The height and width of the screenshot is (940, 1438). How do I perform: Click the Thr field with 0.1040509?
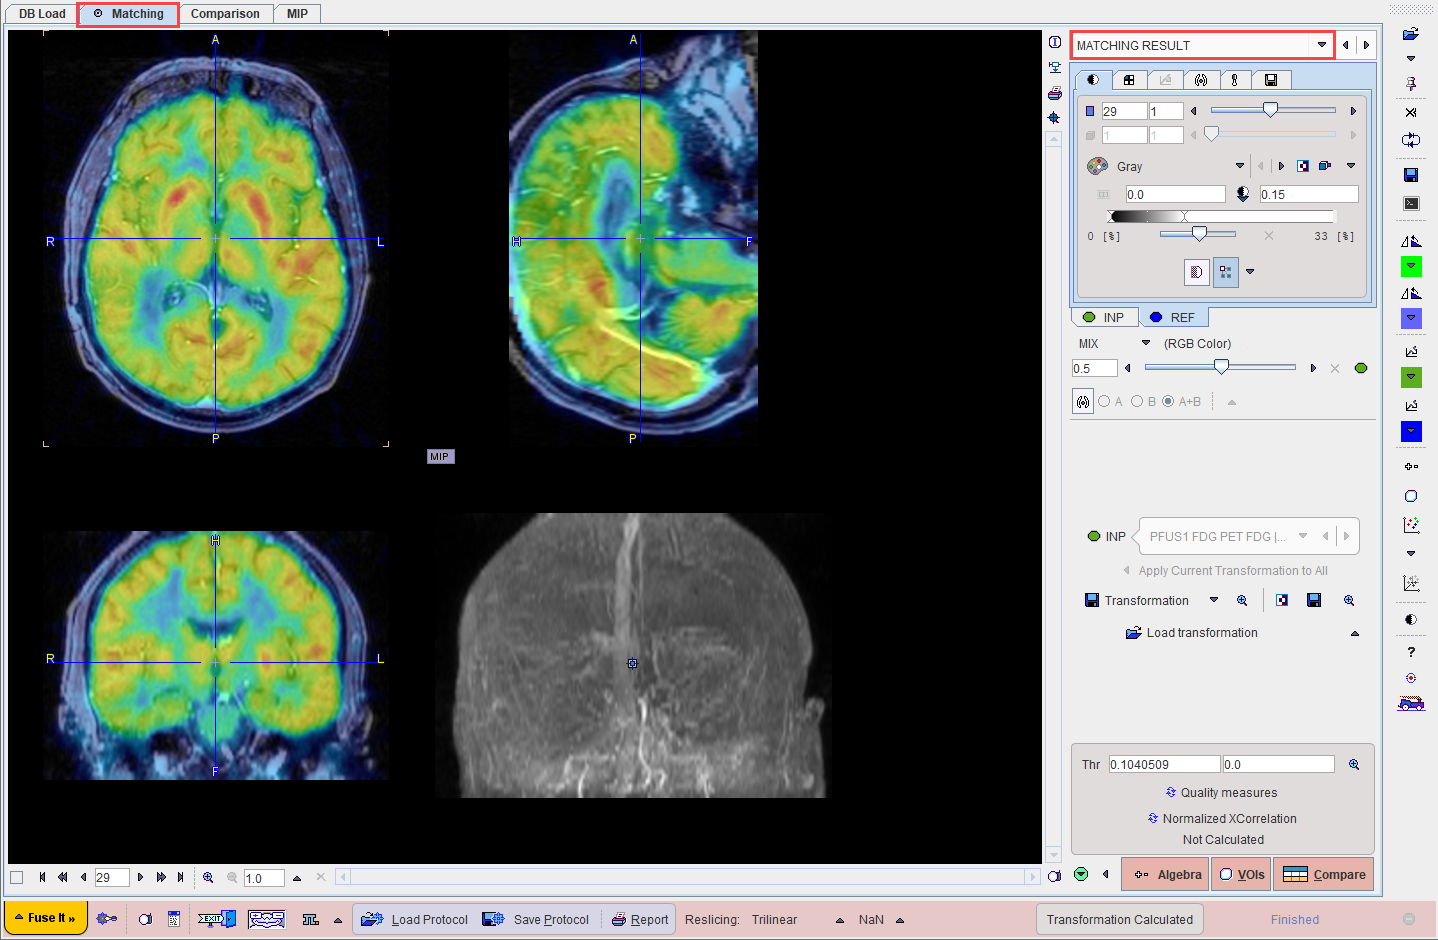1164,764
